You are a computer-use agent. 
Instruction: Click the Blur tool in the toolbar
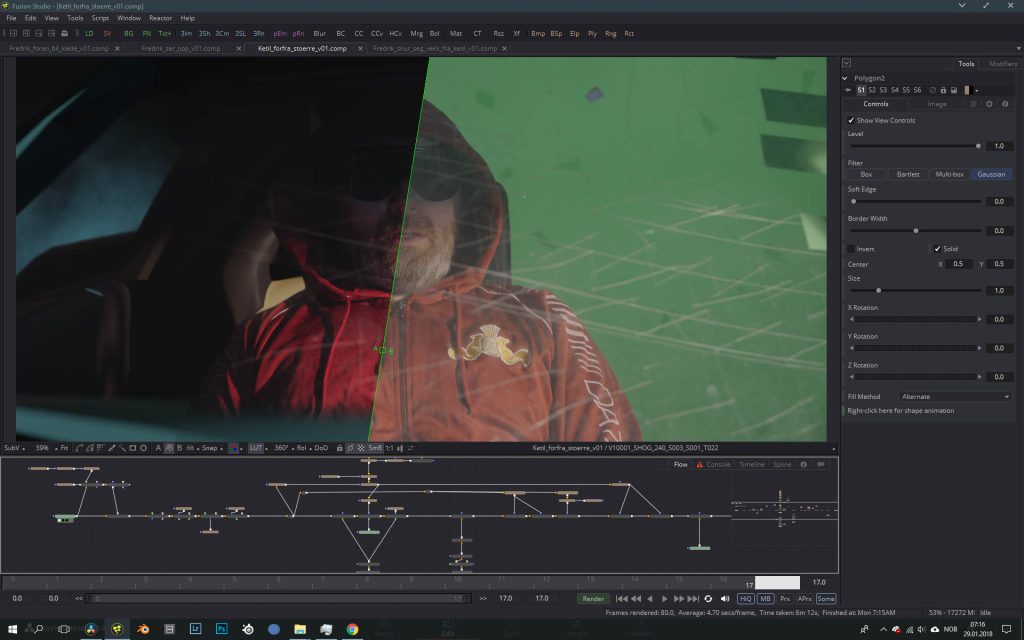click(x=320, y=33)
